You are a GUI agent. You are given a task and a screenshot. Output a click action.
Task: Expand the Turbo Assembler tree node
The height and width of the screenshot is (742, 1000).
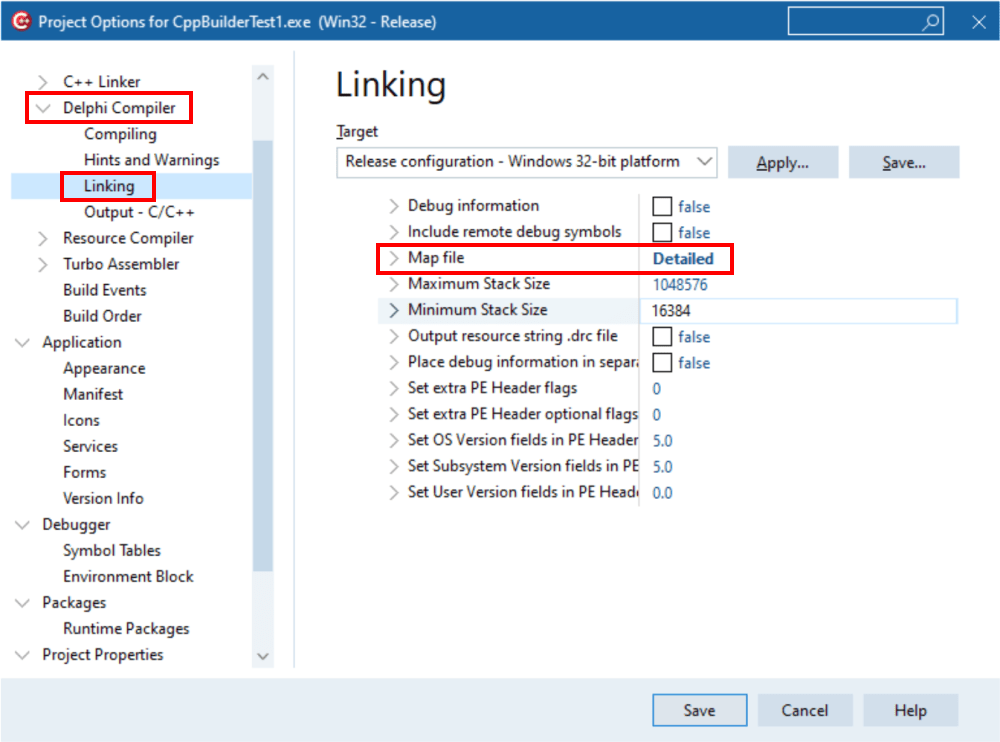click(x=43, y=264)
